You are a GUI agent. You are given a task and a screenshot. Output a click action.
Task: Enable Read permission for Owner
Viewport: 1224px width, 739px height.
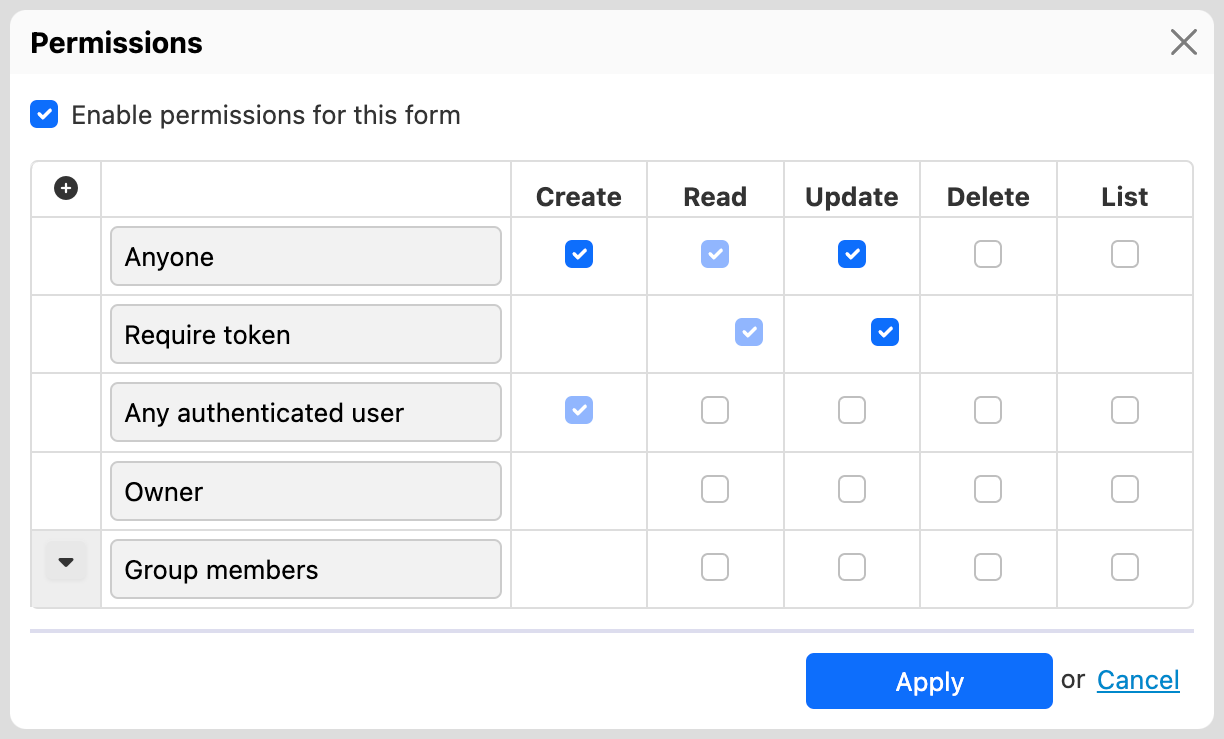pyautogui.click(x=715, y=489)
